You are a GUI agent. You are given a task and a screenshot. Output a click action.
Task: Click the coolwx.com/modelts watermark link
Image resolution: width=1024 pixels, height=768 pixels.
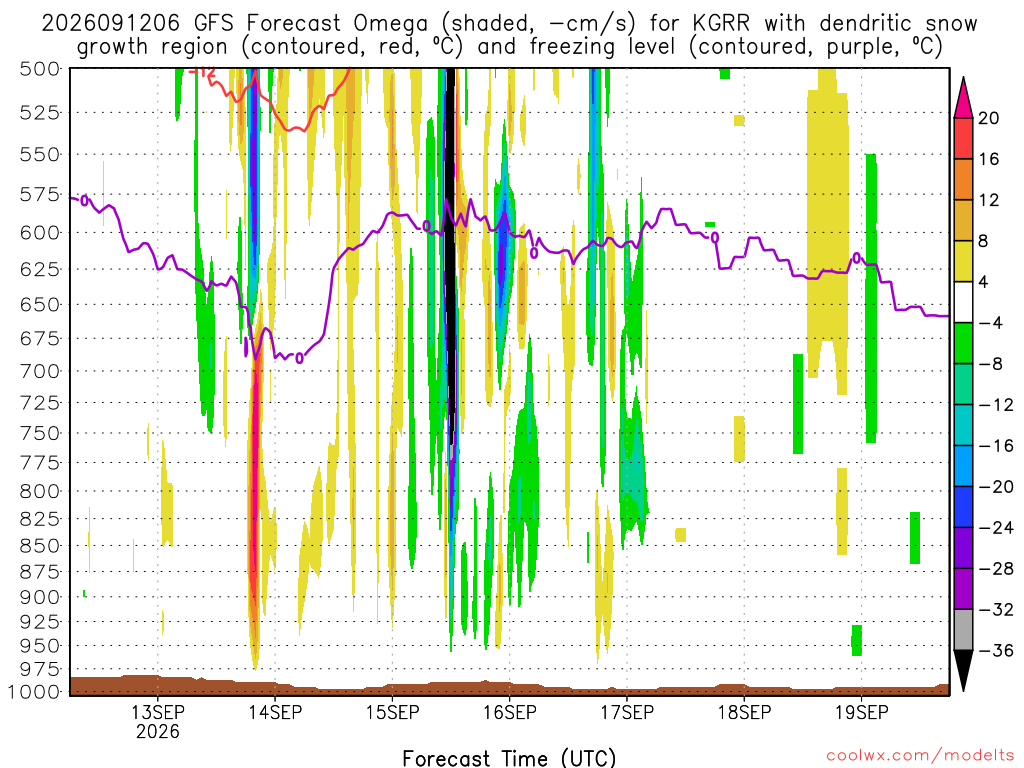point(920,755)
